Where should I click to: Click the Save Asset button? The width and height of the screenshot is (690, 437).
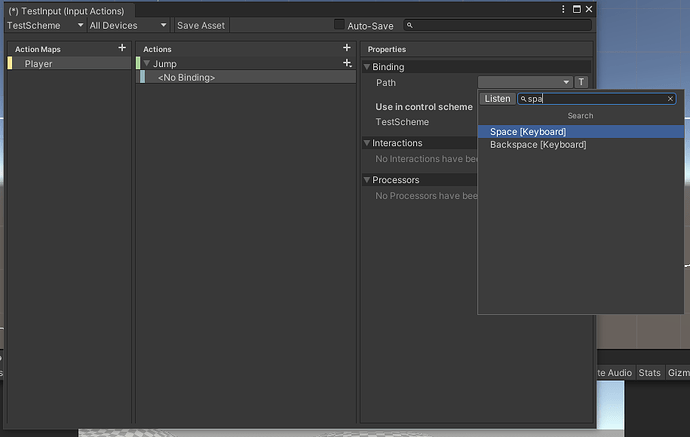[x=201, y=25]
